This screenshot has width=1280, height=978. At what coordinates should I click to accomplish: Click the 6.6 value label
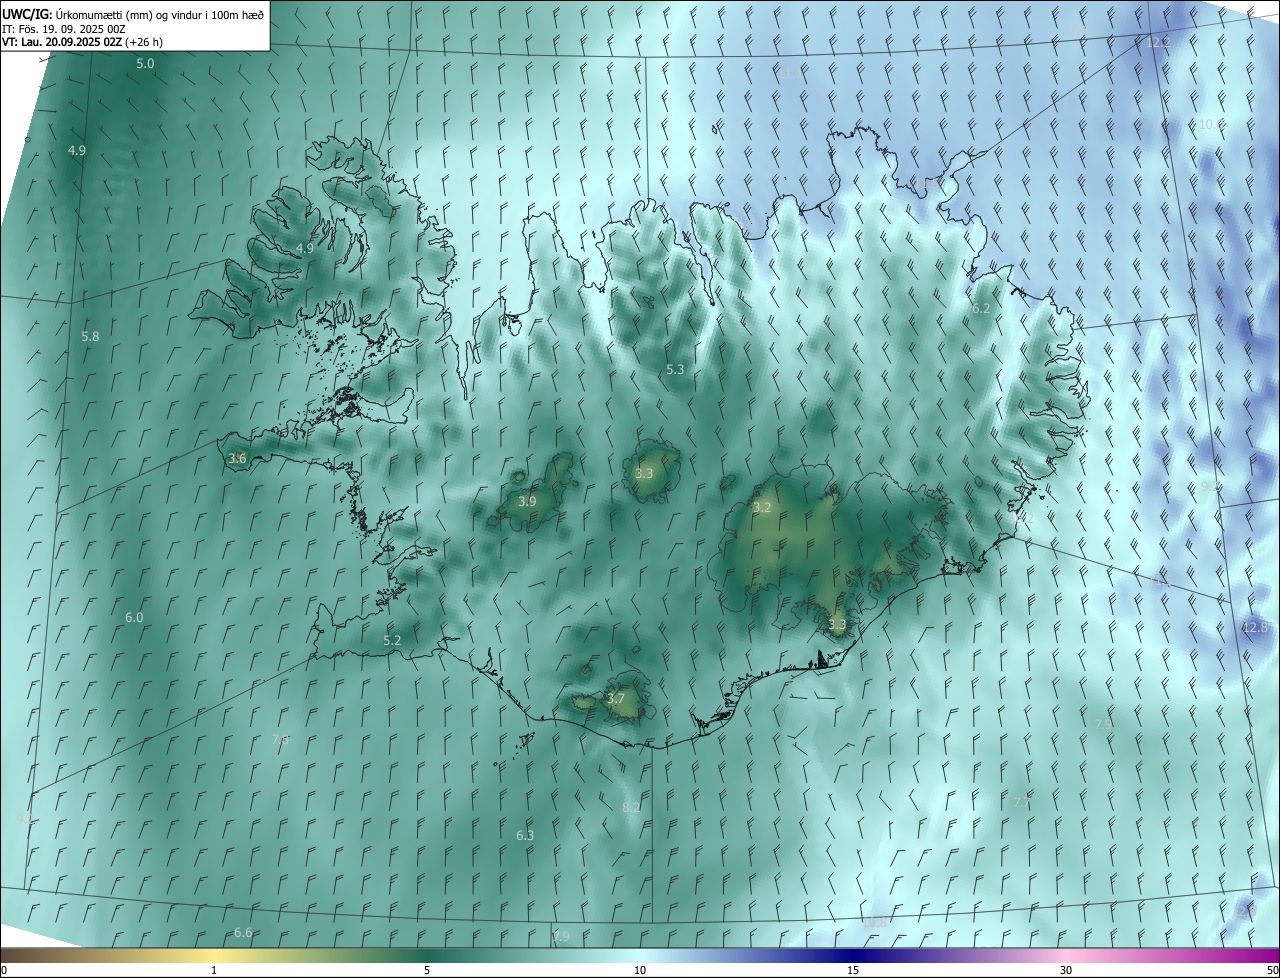243,933
